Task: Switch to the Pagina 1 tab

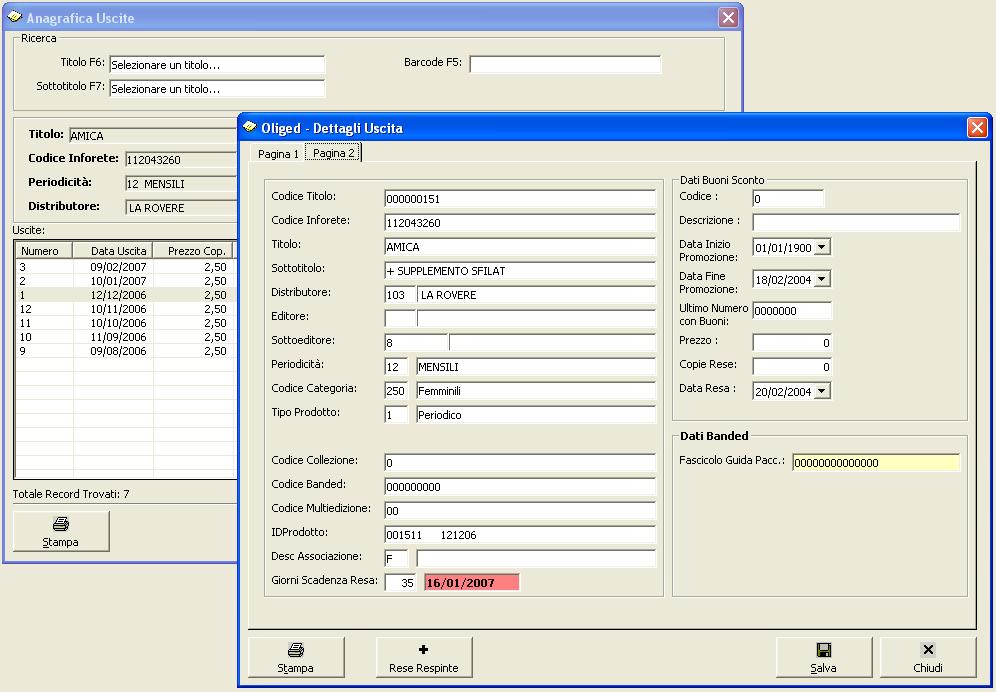Action: pyautogui.click(x=278, y=154)
